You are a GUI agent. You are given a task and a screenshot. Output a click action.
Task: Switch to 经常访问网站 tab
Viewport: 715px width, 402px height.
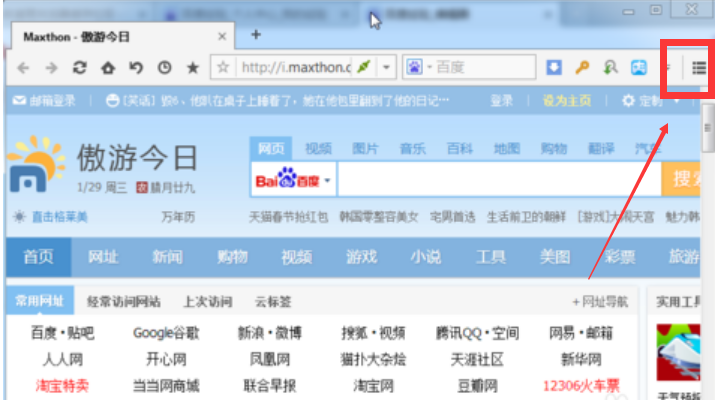pos(124,301)
